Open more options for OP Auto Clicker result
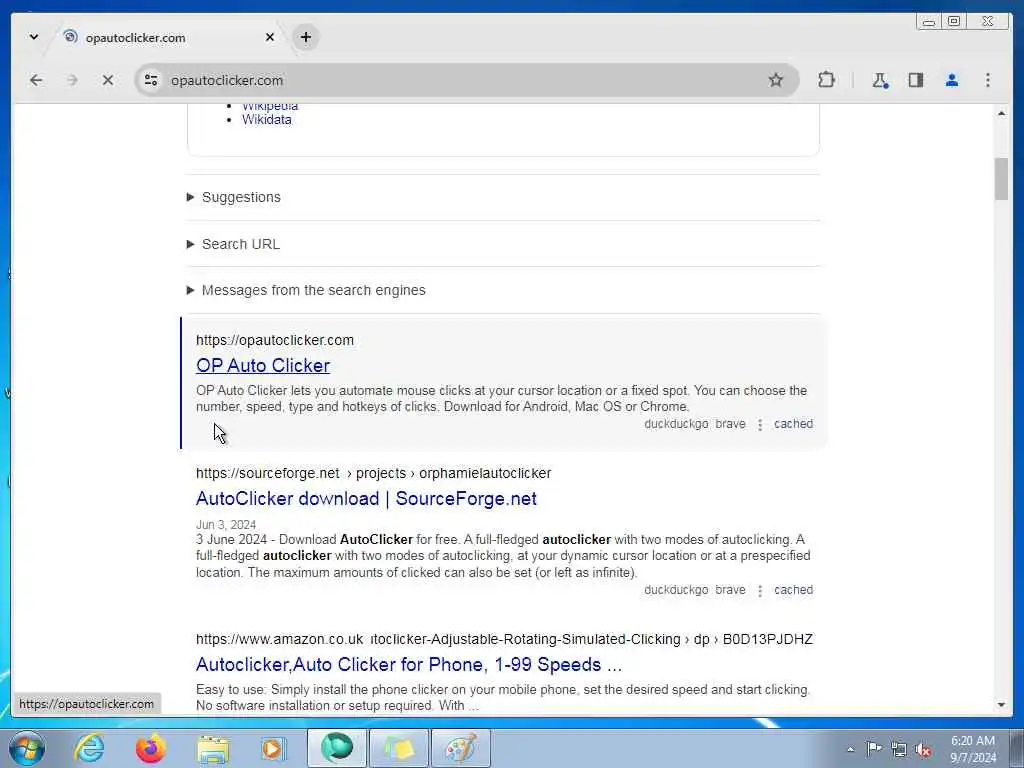The height and width of the screenshot is (768, 1024). point(760,424)
